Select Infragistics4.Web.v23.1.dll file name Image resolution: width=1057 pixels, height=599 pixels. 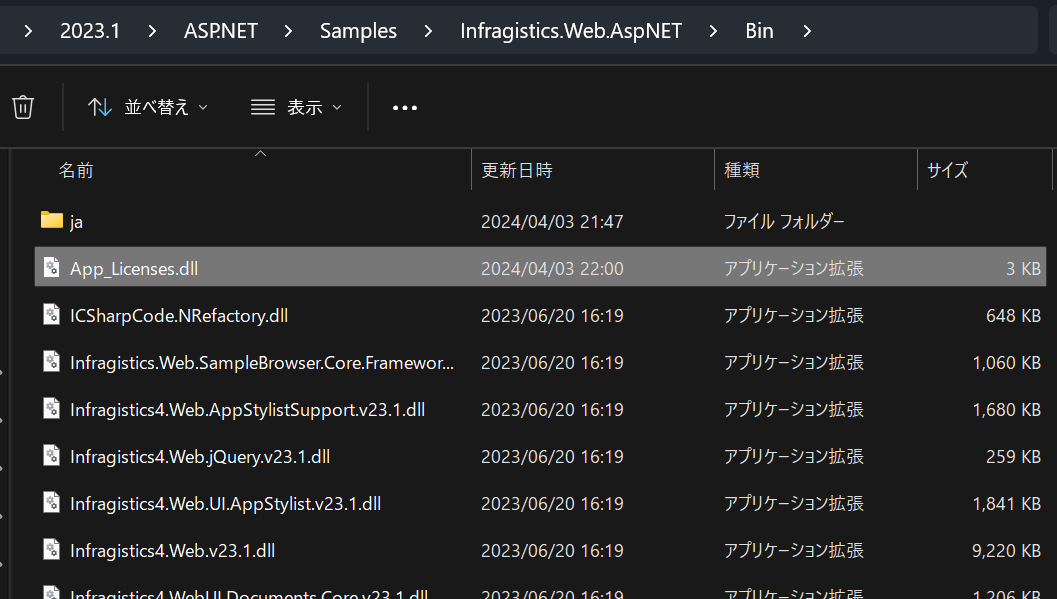coord(172,552)
